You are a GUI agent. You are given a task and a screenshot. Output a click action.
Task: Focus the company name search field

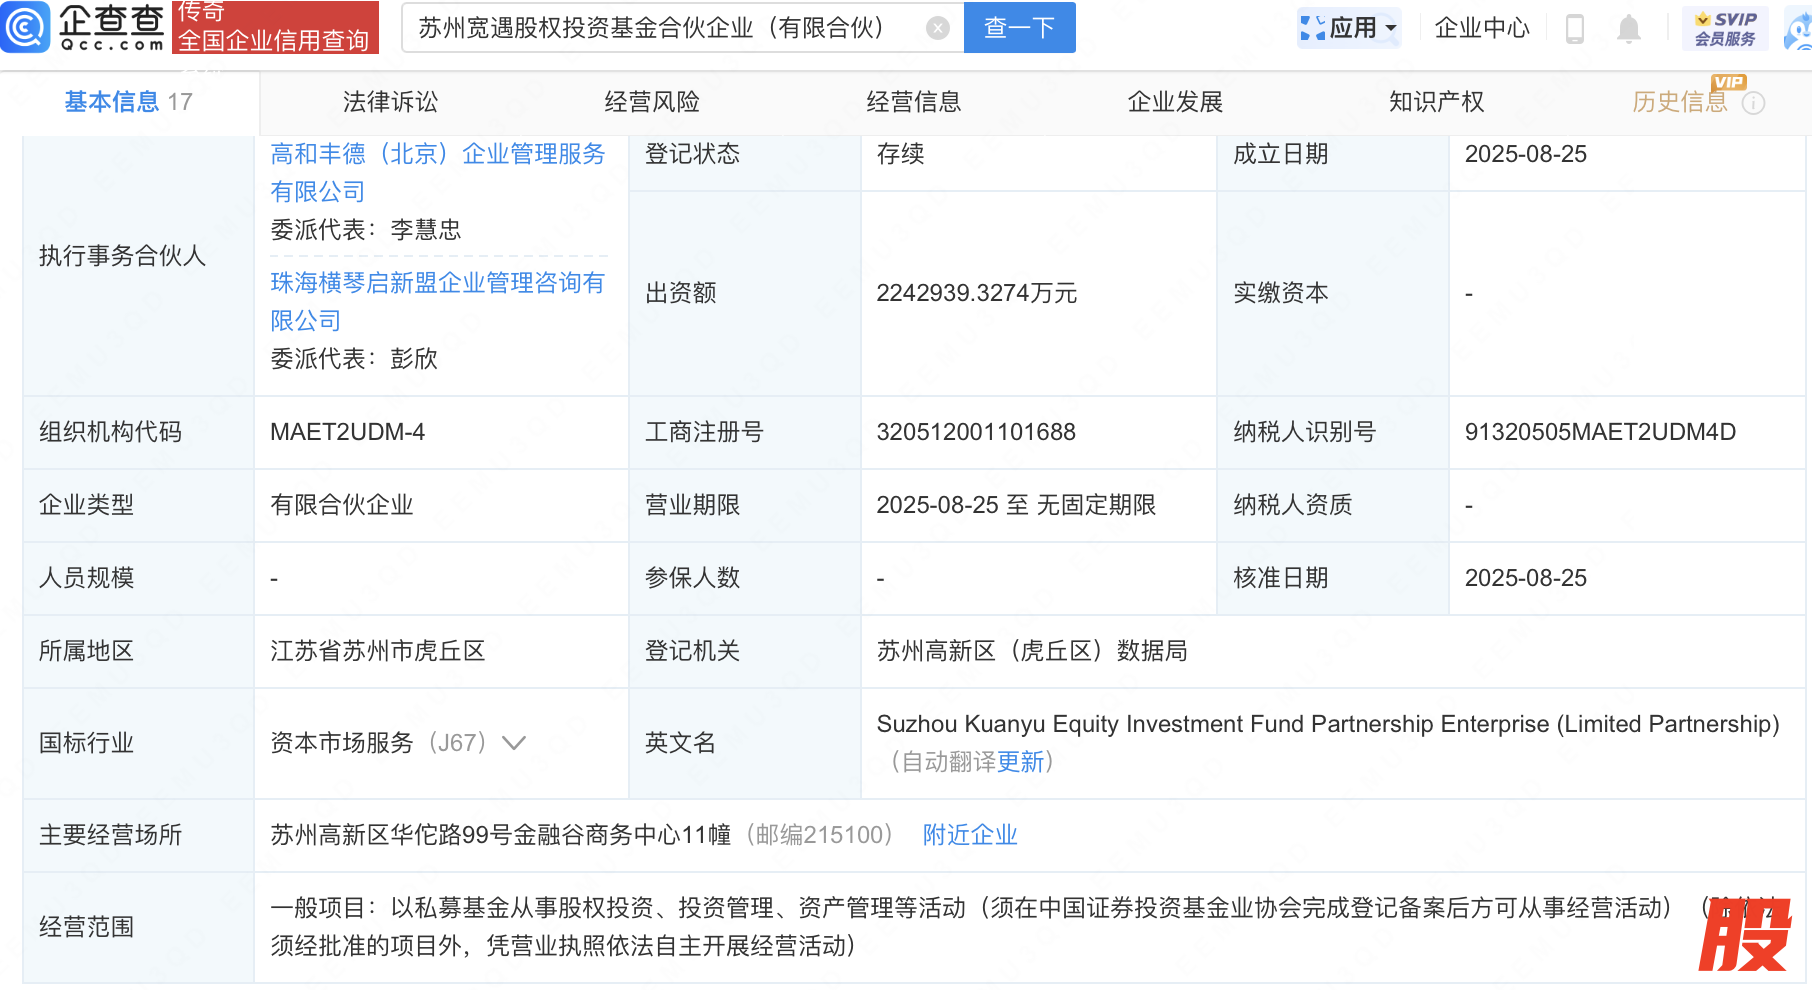coord(660,28)
